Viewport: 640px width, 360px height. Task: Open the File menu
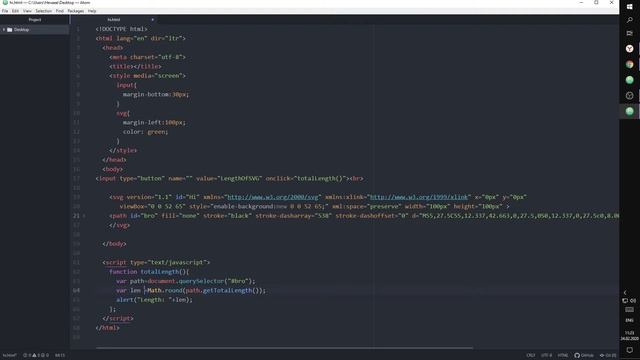point(5,11)
